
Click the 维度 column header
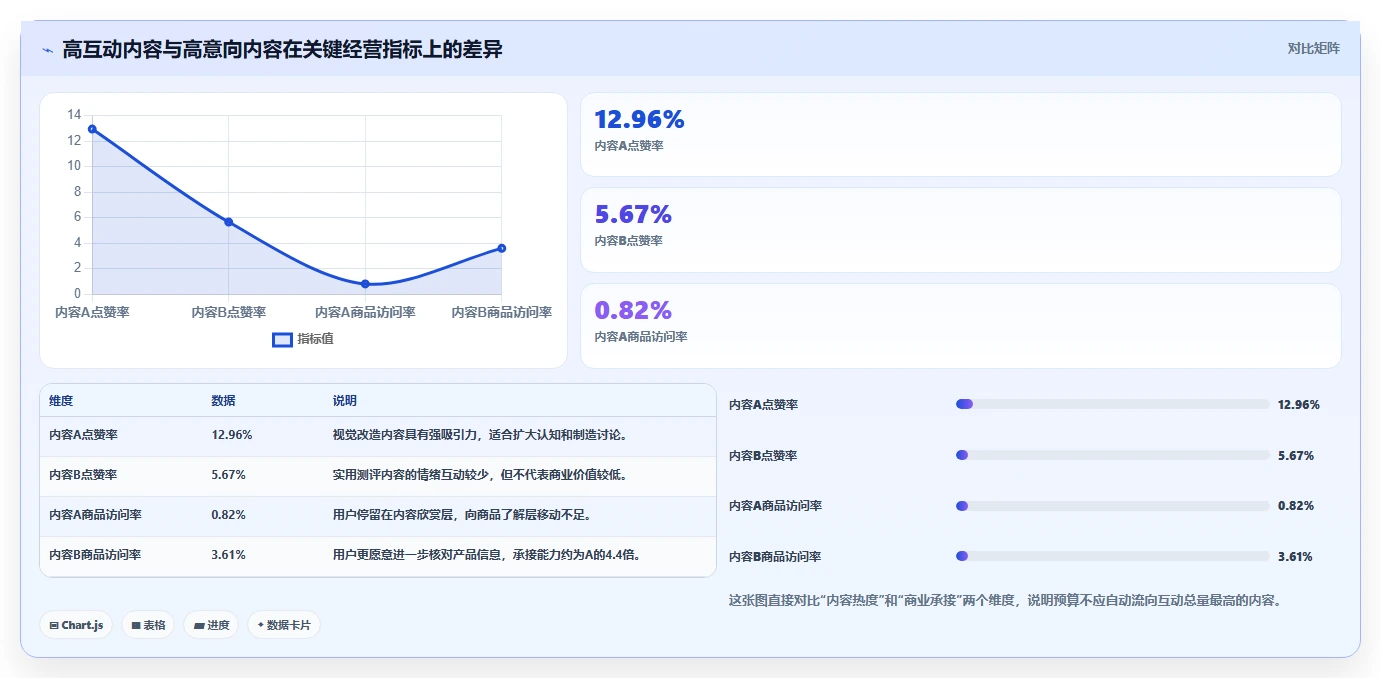click(61, 400)
